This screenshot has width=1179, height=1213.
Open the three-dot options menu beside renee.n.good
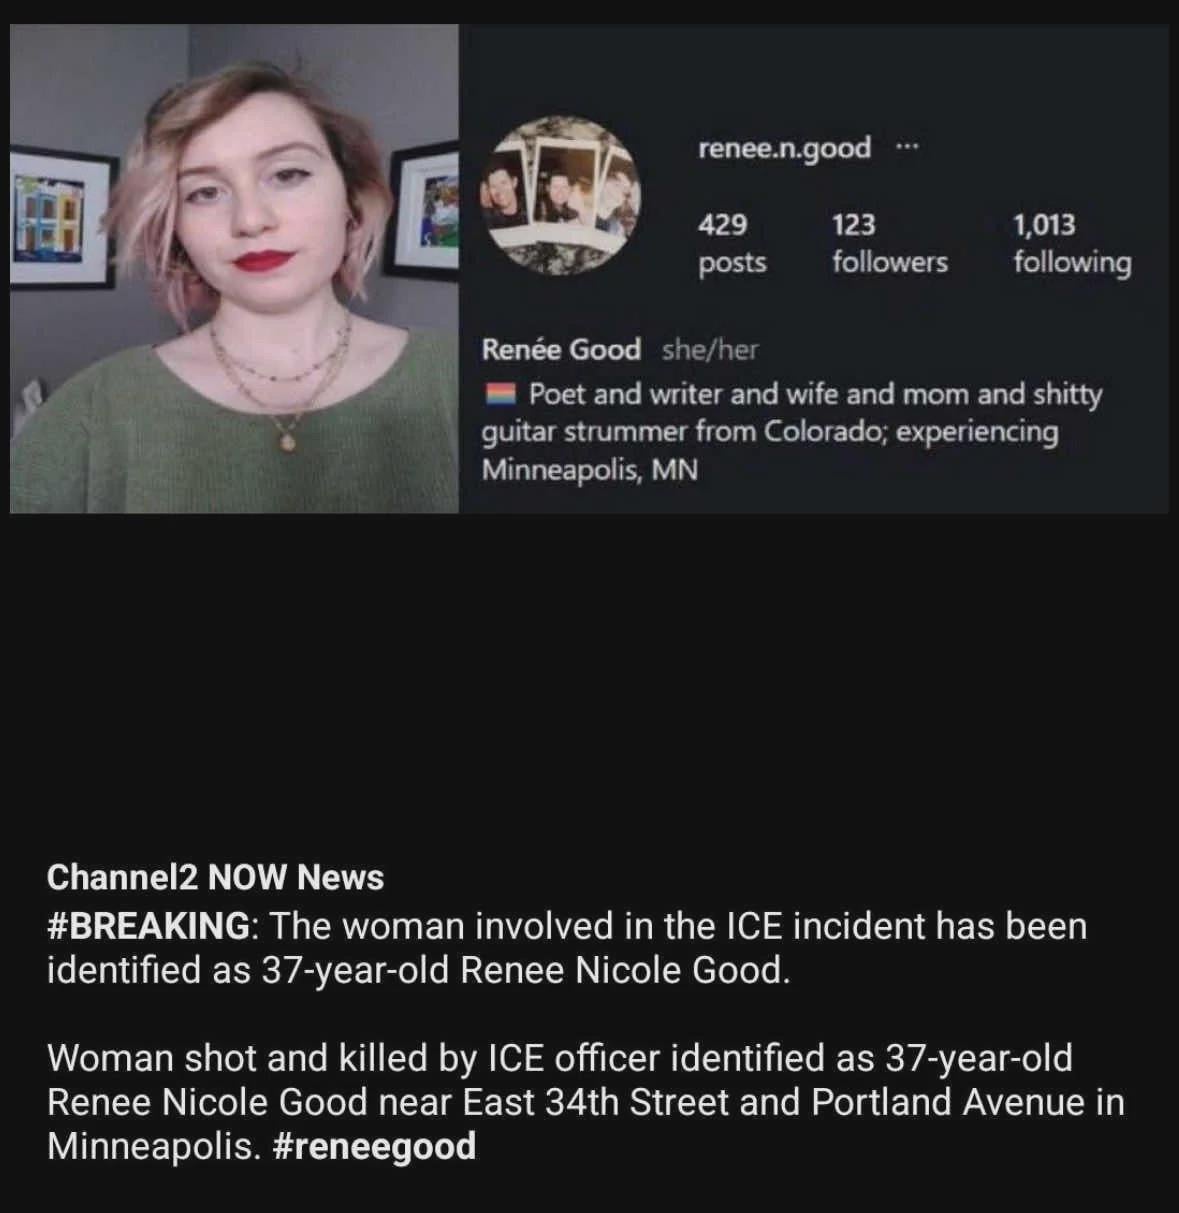[906, 148]
